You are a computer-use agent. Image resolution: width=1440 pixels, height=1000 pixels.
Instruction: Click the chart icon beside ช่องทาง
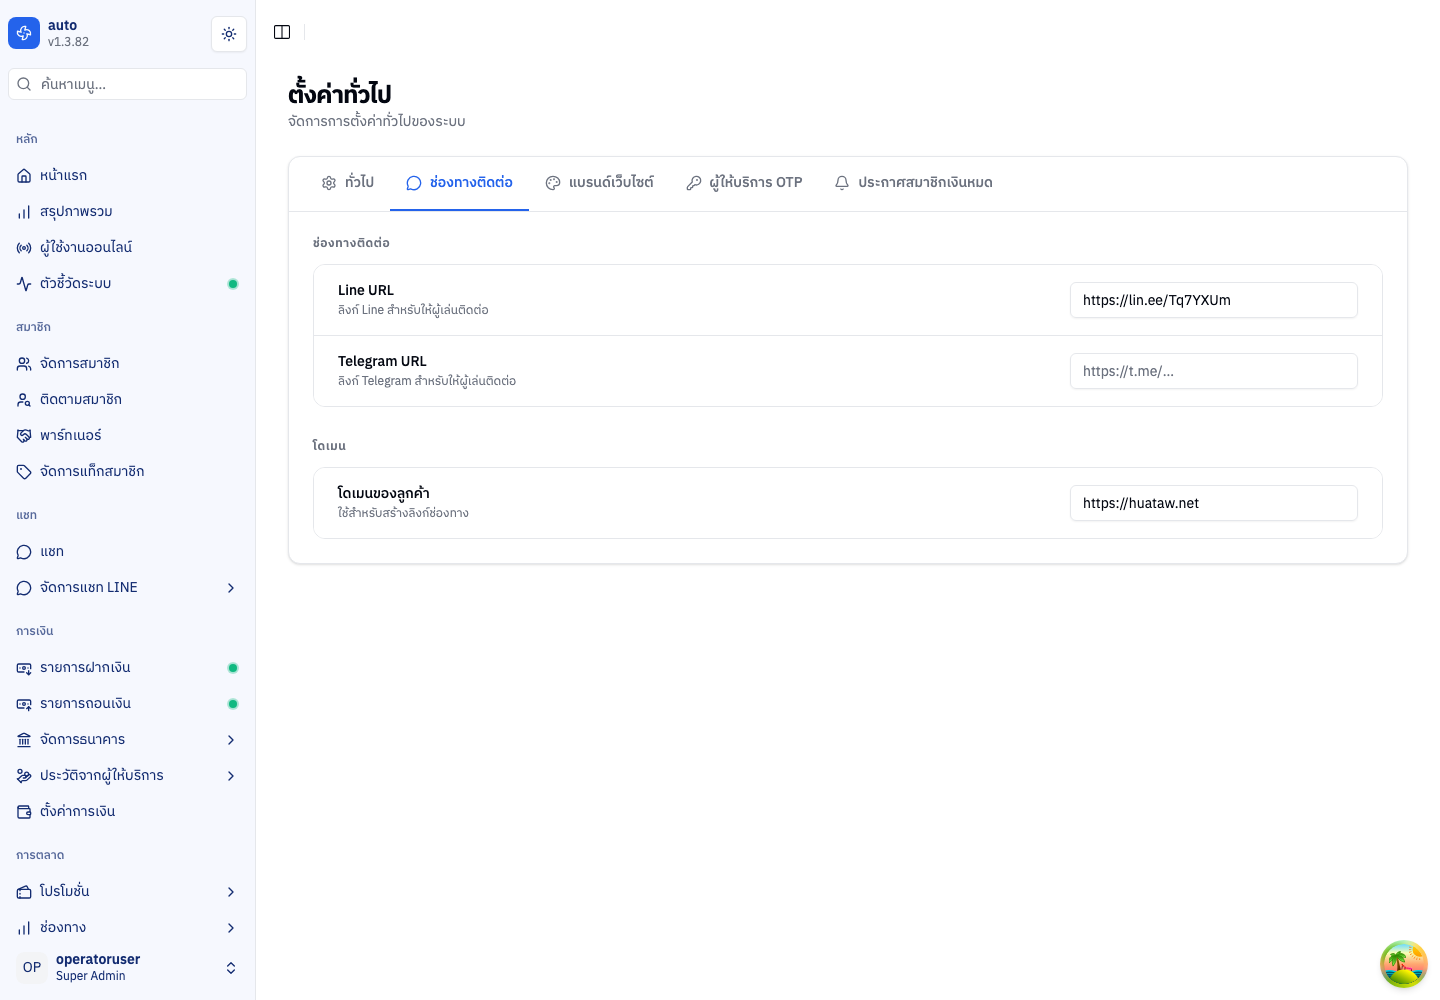(x=24, y=928)
